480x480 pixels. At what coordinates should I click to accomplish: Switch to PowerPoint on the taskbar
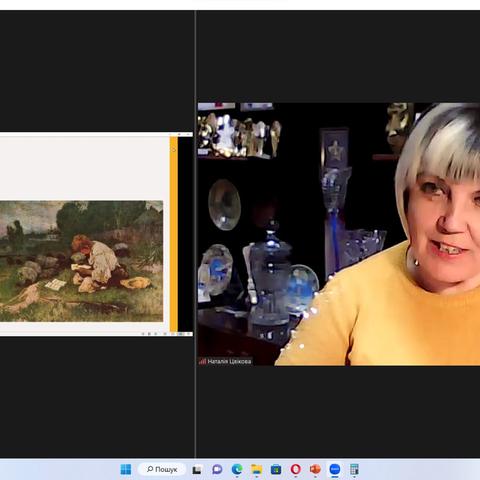(x=315, y=469)
